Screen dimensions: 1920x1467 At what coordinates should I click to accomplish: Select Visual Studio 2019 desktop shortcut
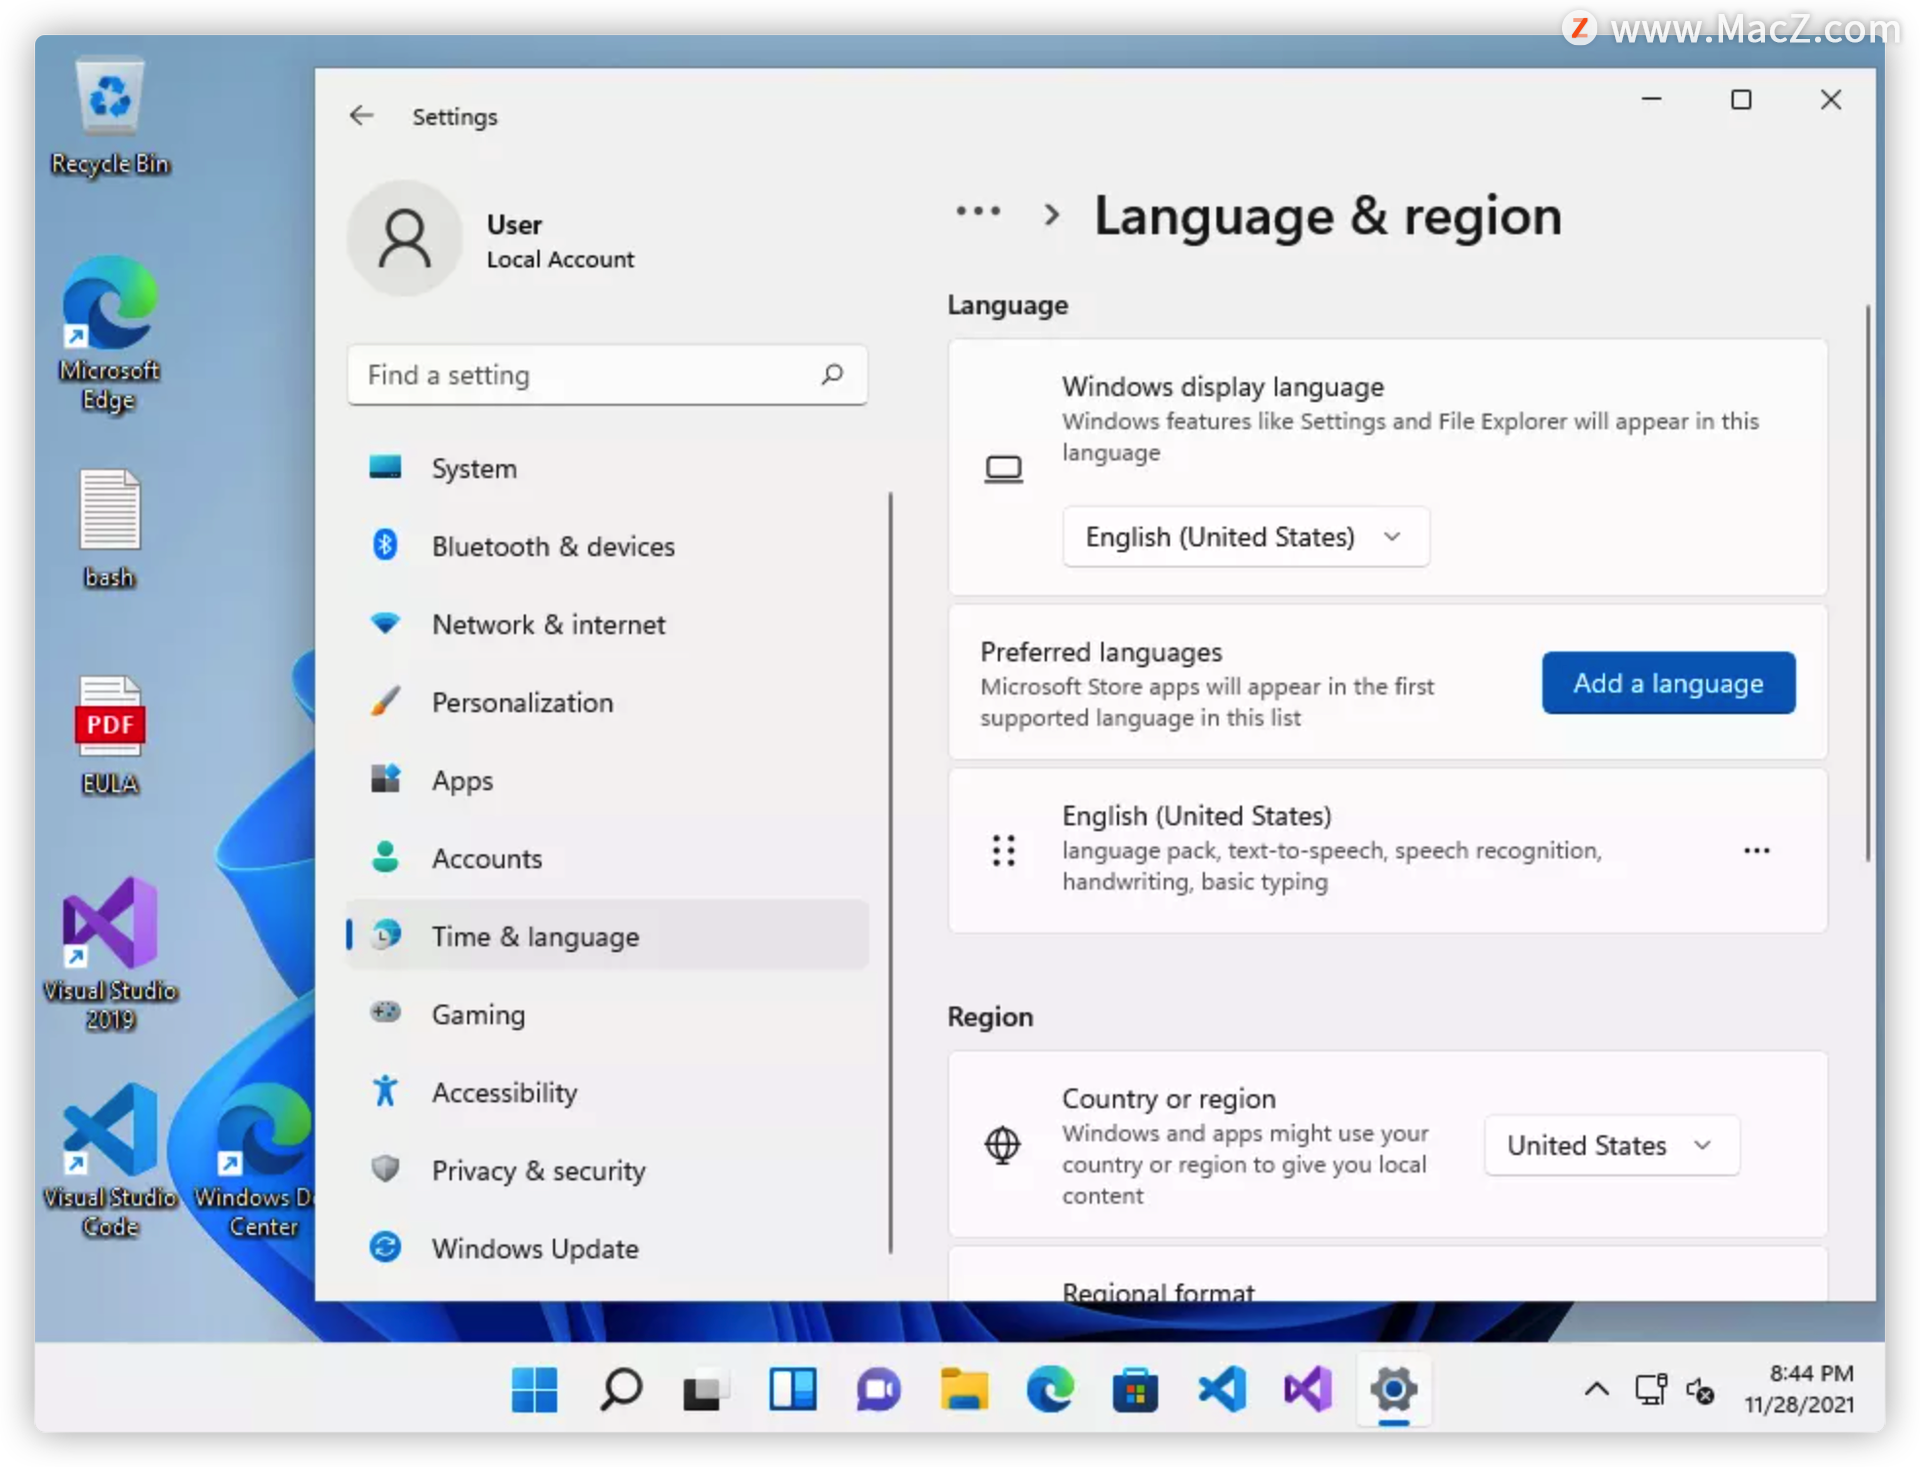point(110,955)
